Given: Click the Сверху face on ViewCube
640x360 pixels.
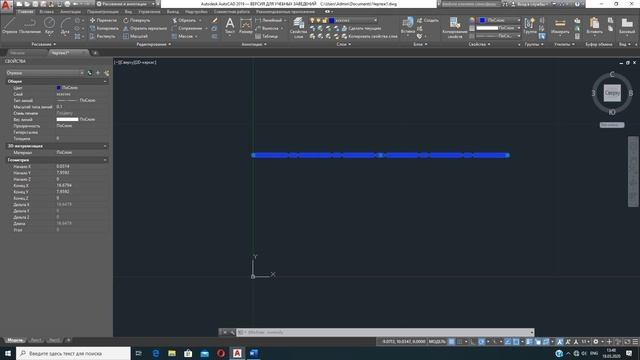Looking at the screenshot, I should pos(612,93).
